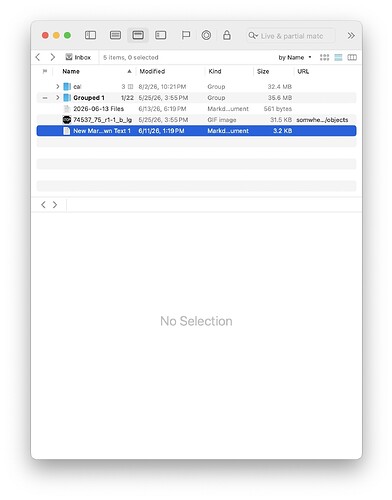392x500 pixels.
Task: Sort by URL column header
Action: pos(303,71)
